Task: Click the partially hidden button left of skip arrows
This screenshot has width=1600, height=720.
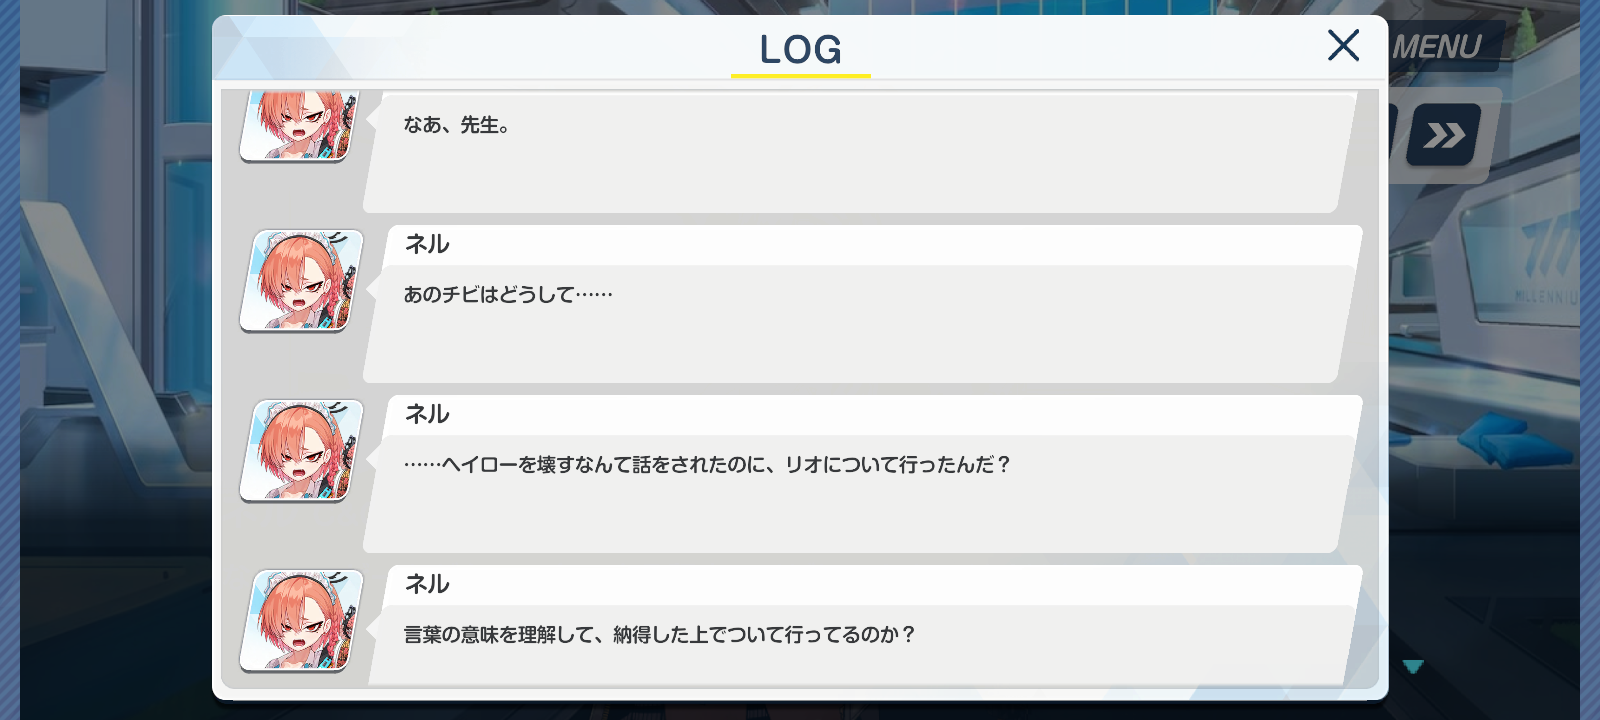Action: [1393, 135]
